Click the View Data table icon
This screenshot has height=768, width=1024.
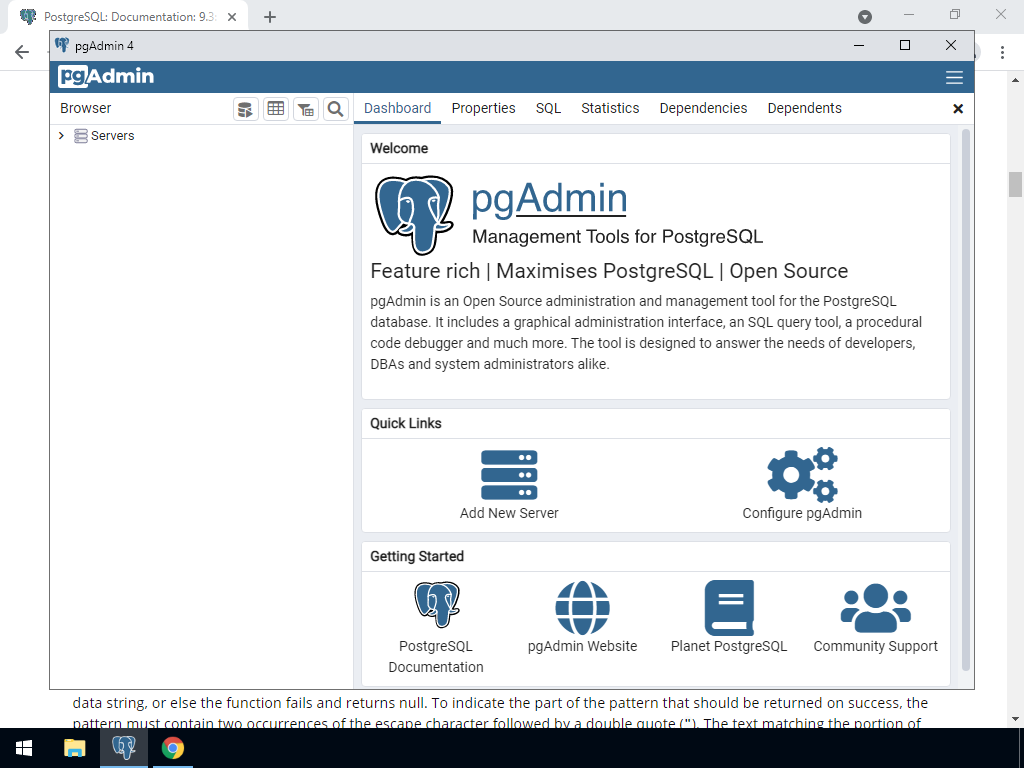point(276,109)
